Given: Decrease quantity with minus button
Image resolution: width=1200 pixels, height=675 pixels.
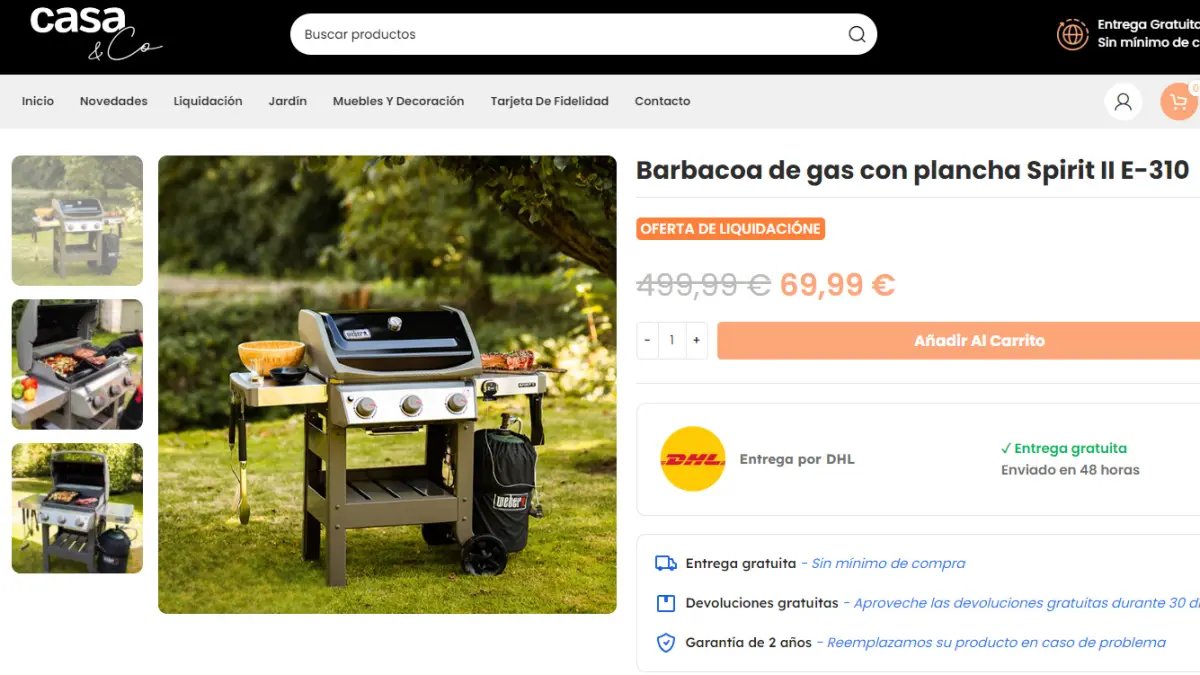Looking at the screenshot, I should tap(647, 340).
